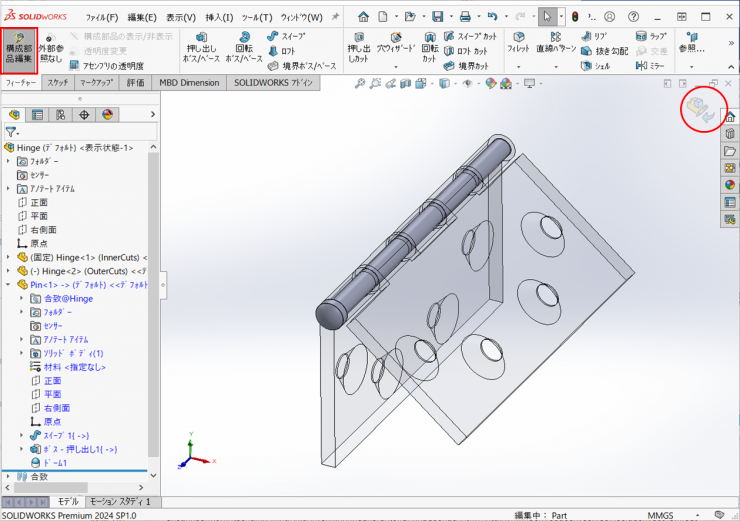
Task: Click the Zoom to Fit magnifier icon
Action: [361, 84]
